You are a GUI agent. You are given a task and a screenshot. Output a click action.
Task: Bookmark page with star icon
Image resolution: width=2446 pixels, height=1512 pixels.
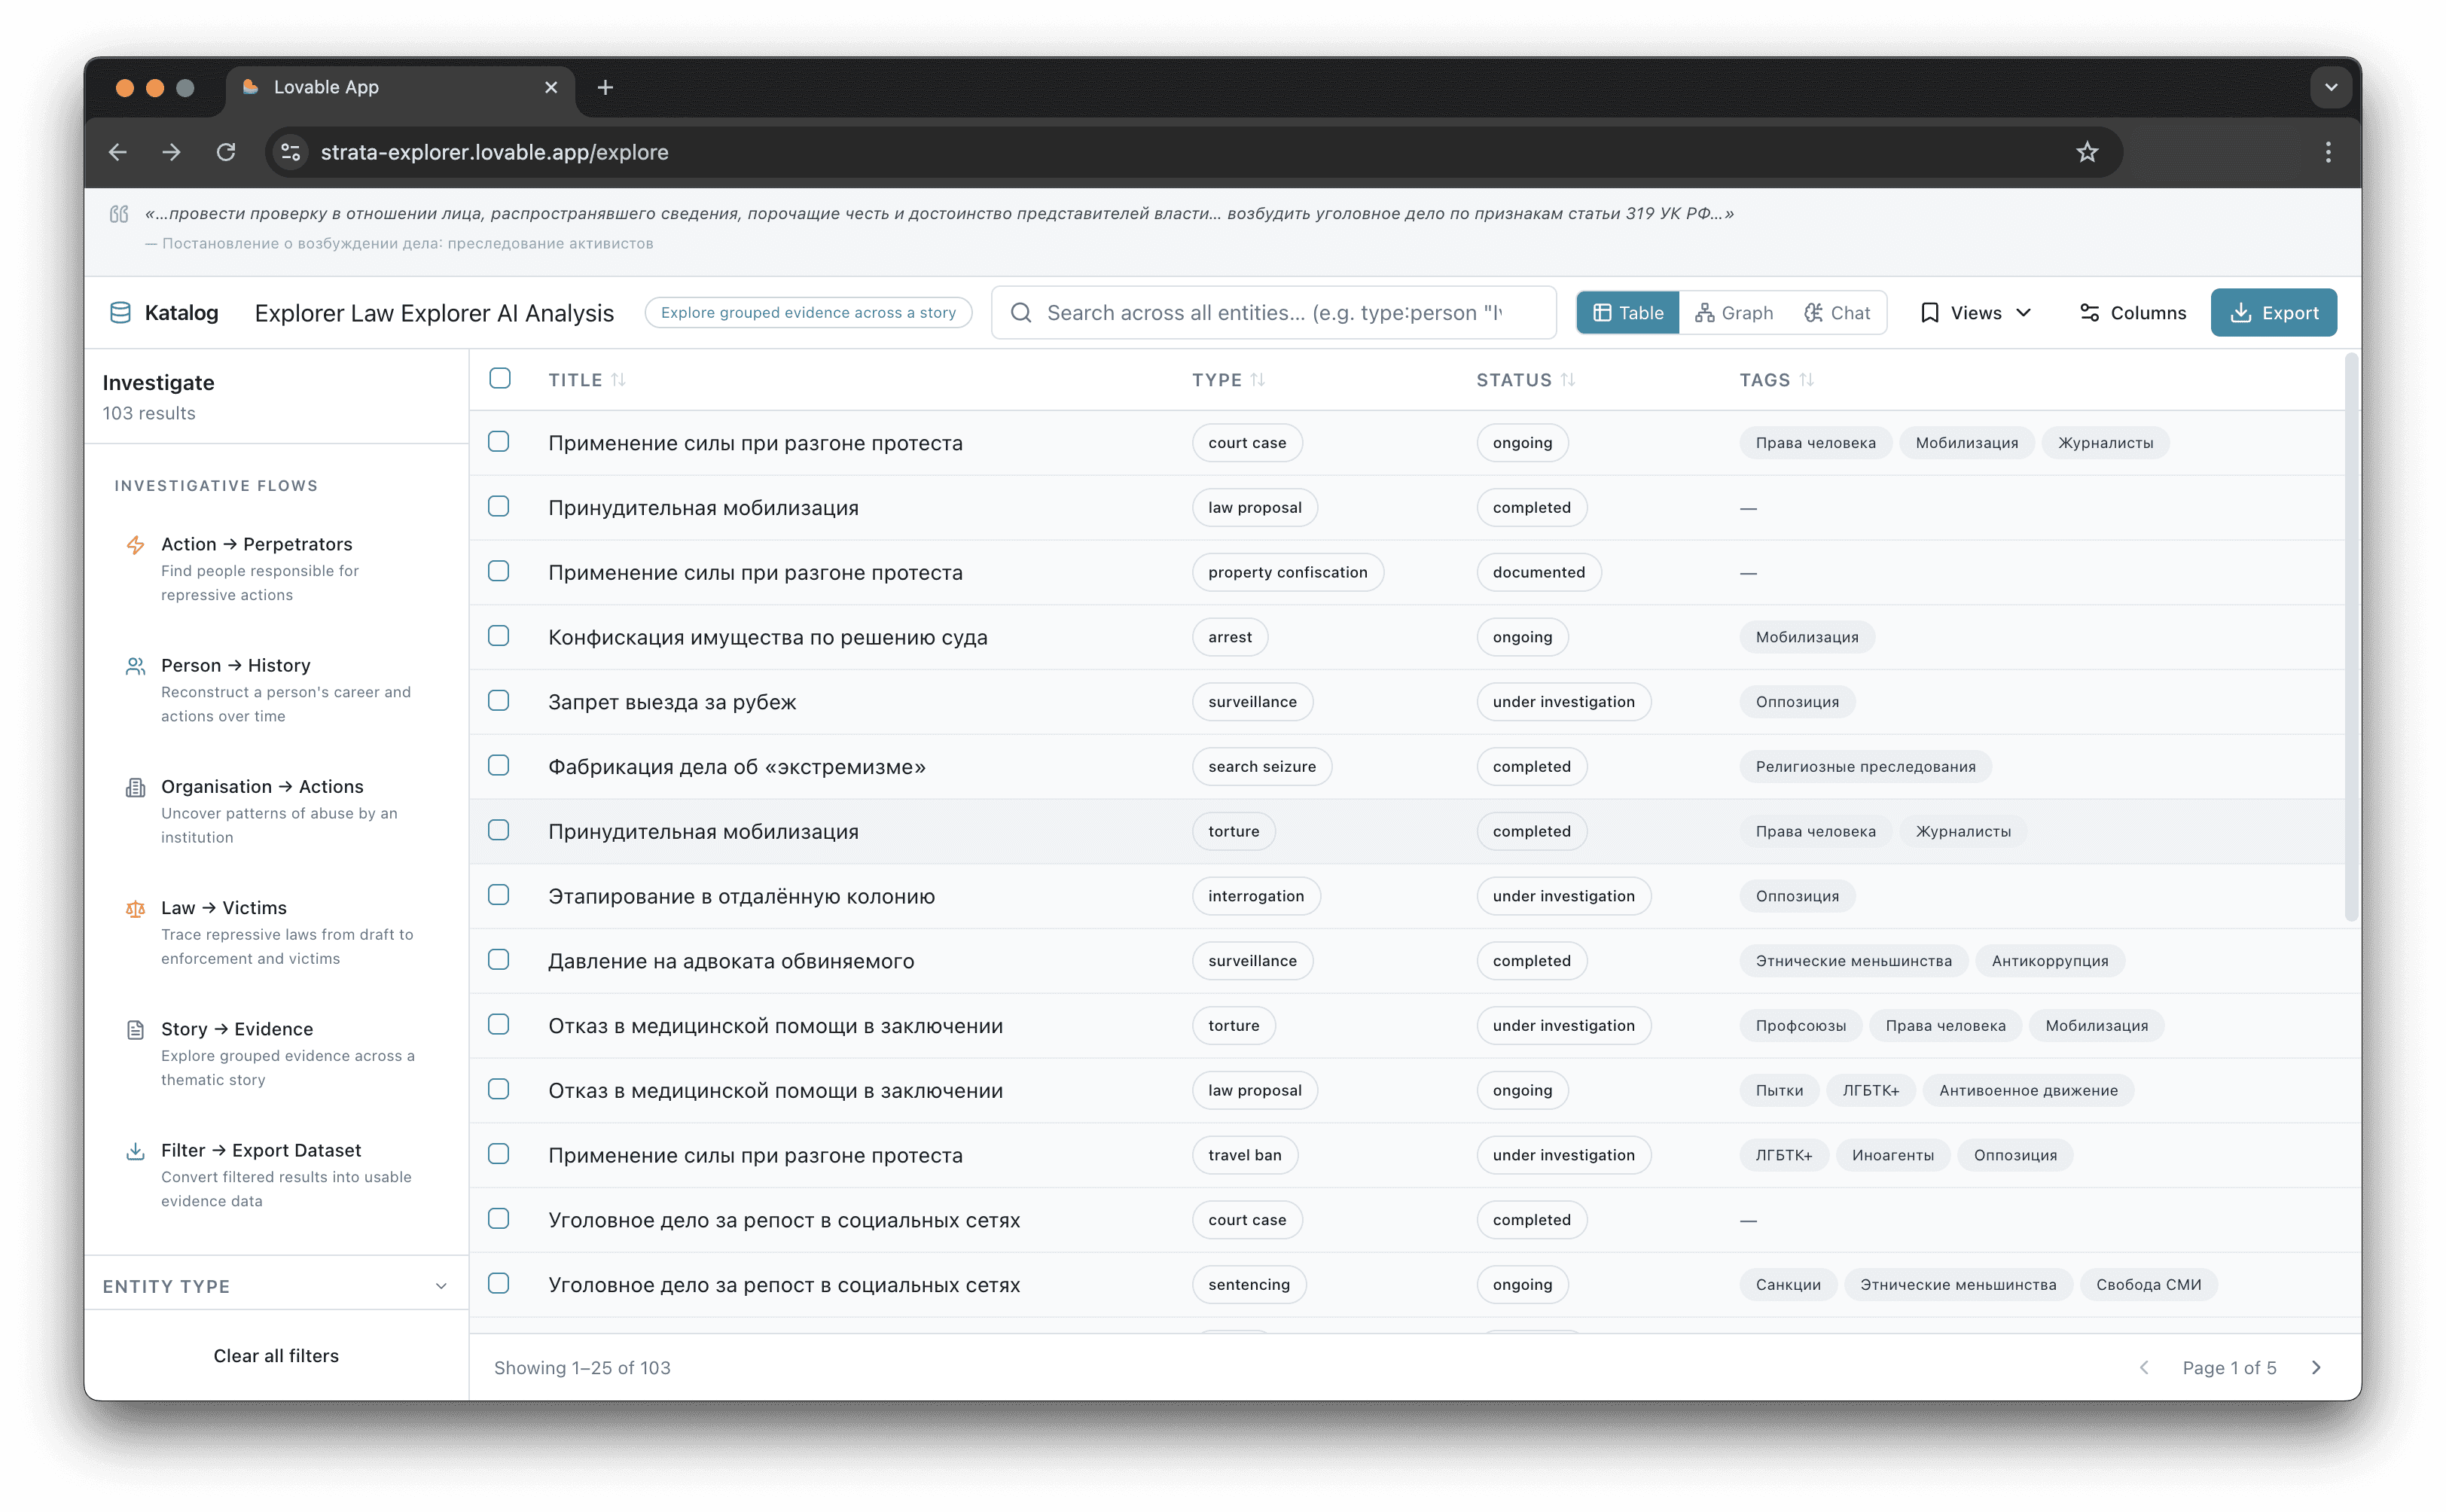(2086, 152)
